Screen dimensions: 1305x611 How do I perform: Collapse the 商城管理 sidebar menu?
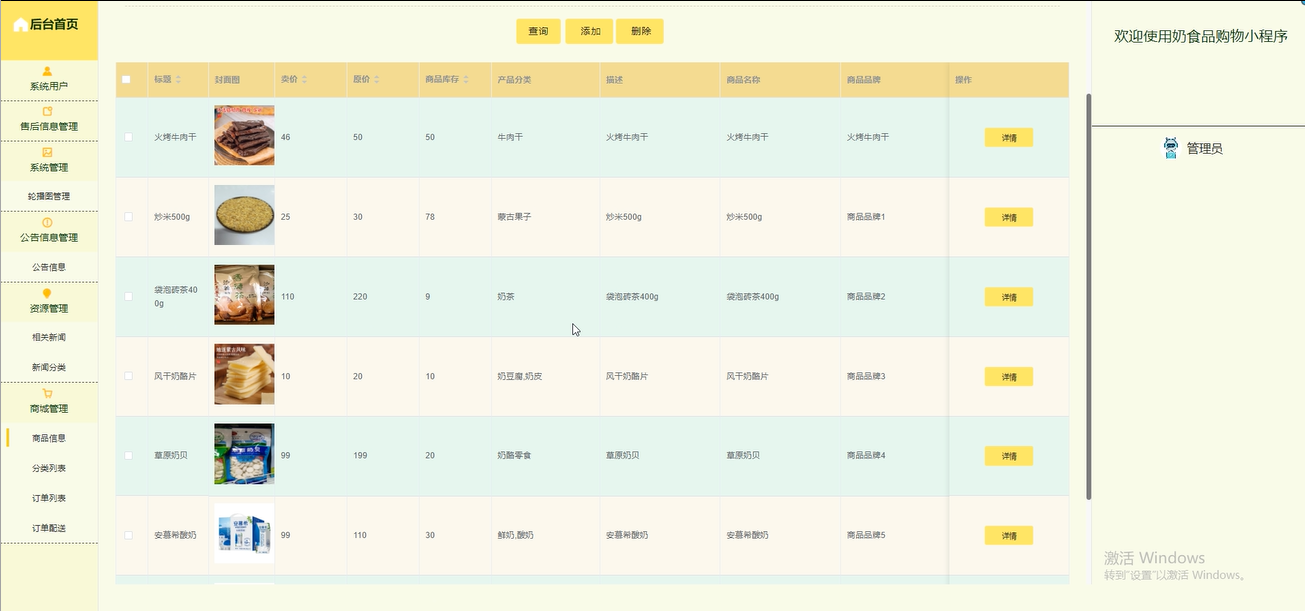pyautogui.click(x=49, y=402)
